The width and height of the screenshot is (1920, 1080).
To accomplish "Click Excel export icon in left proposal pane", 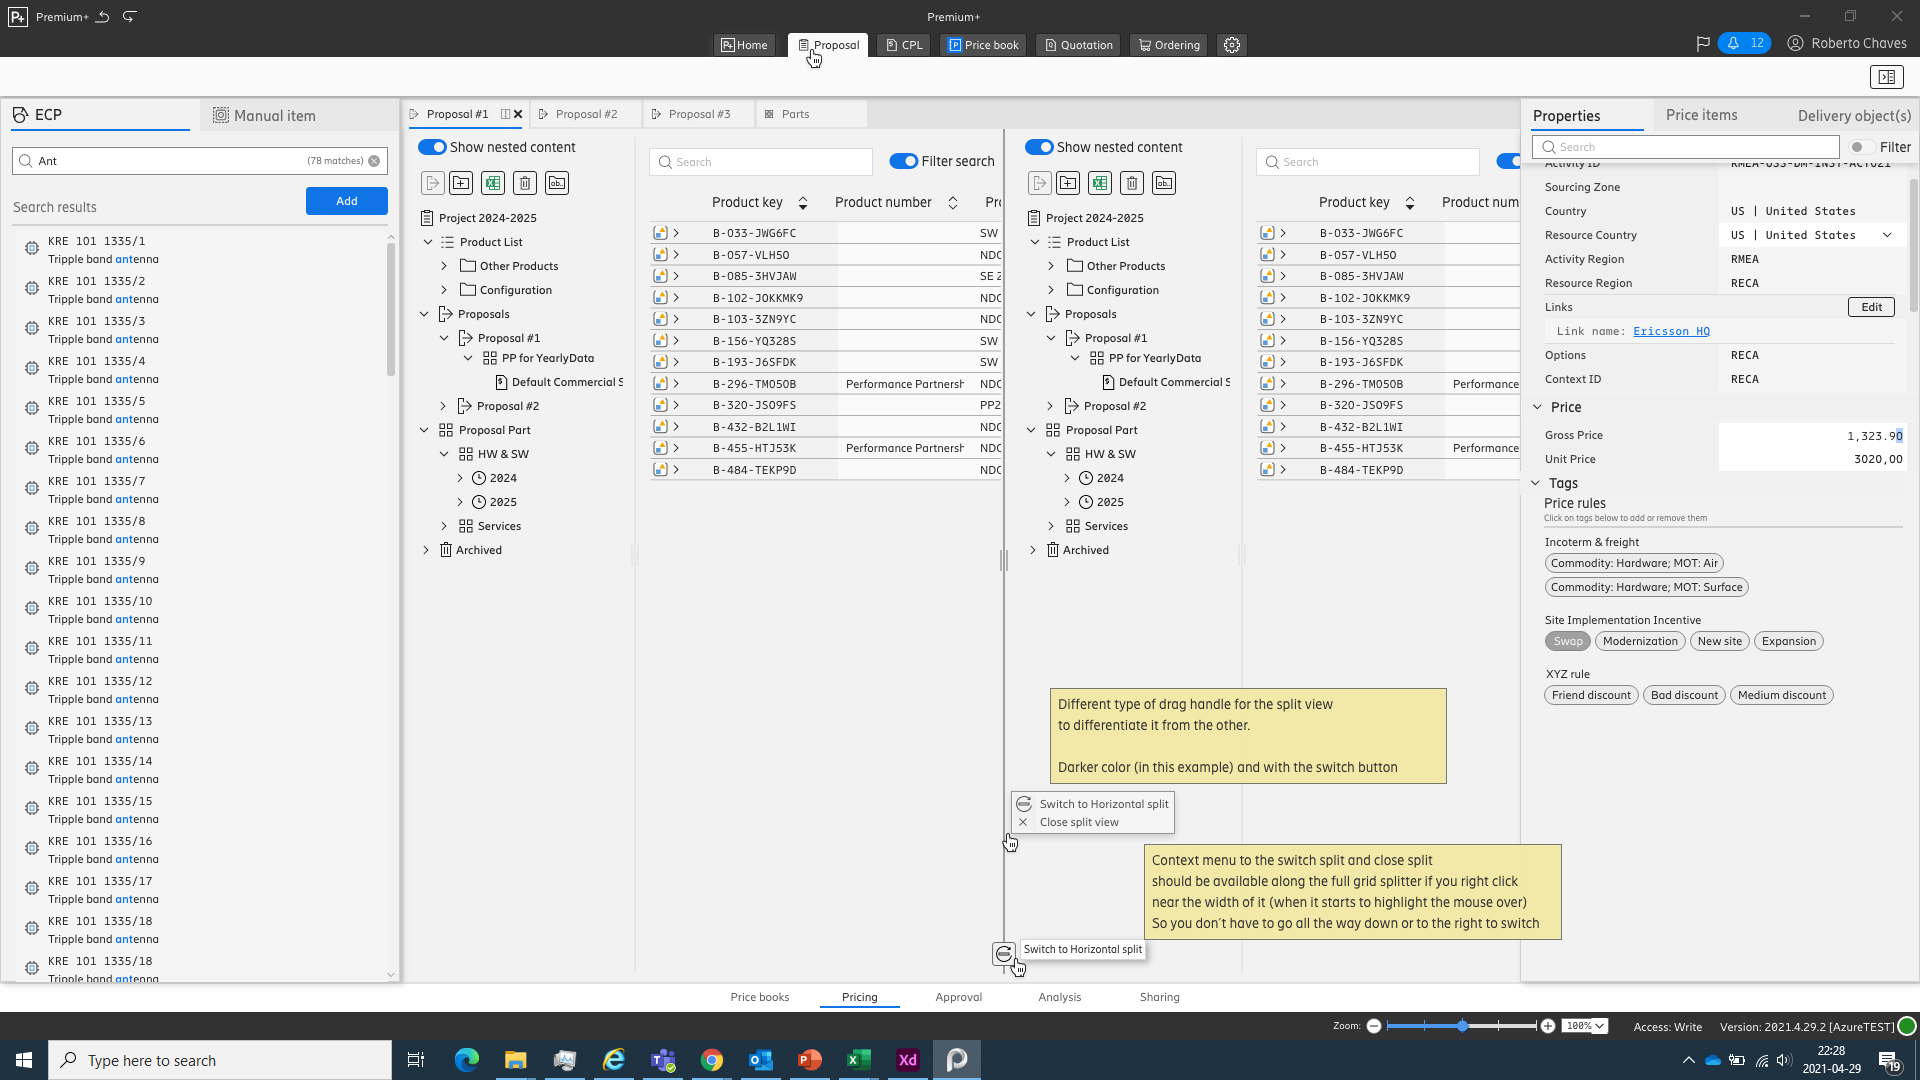I will (x=493, y=183).
